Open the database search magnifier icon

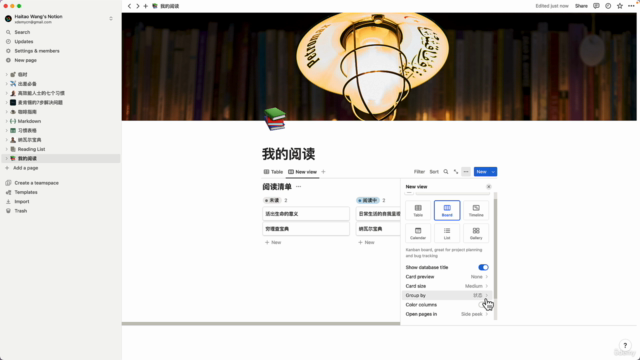tap(446, 172)
